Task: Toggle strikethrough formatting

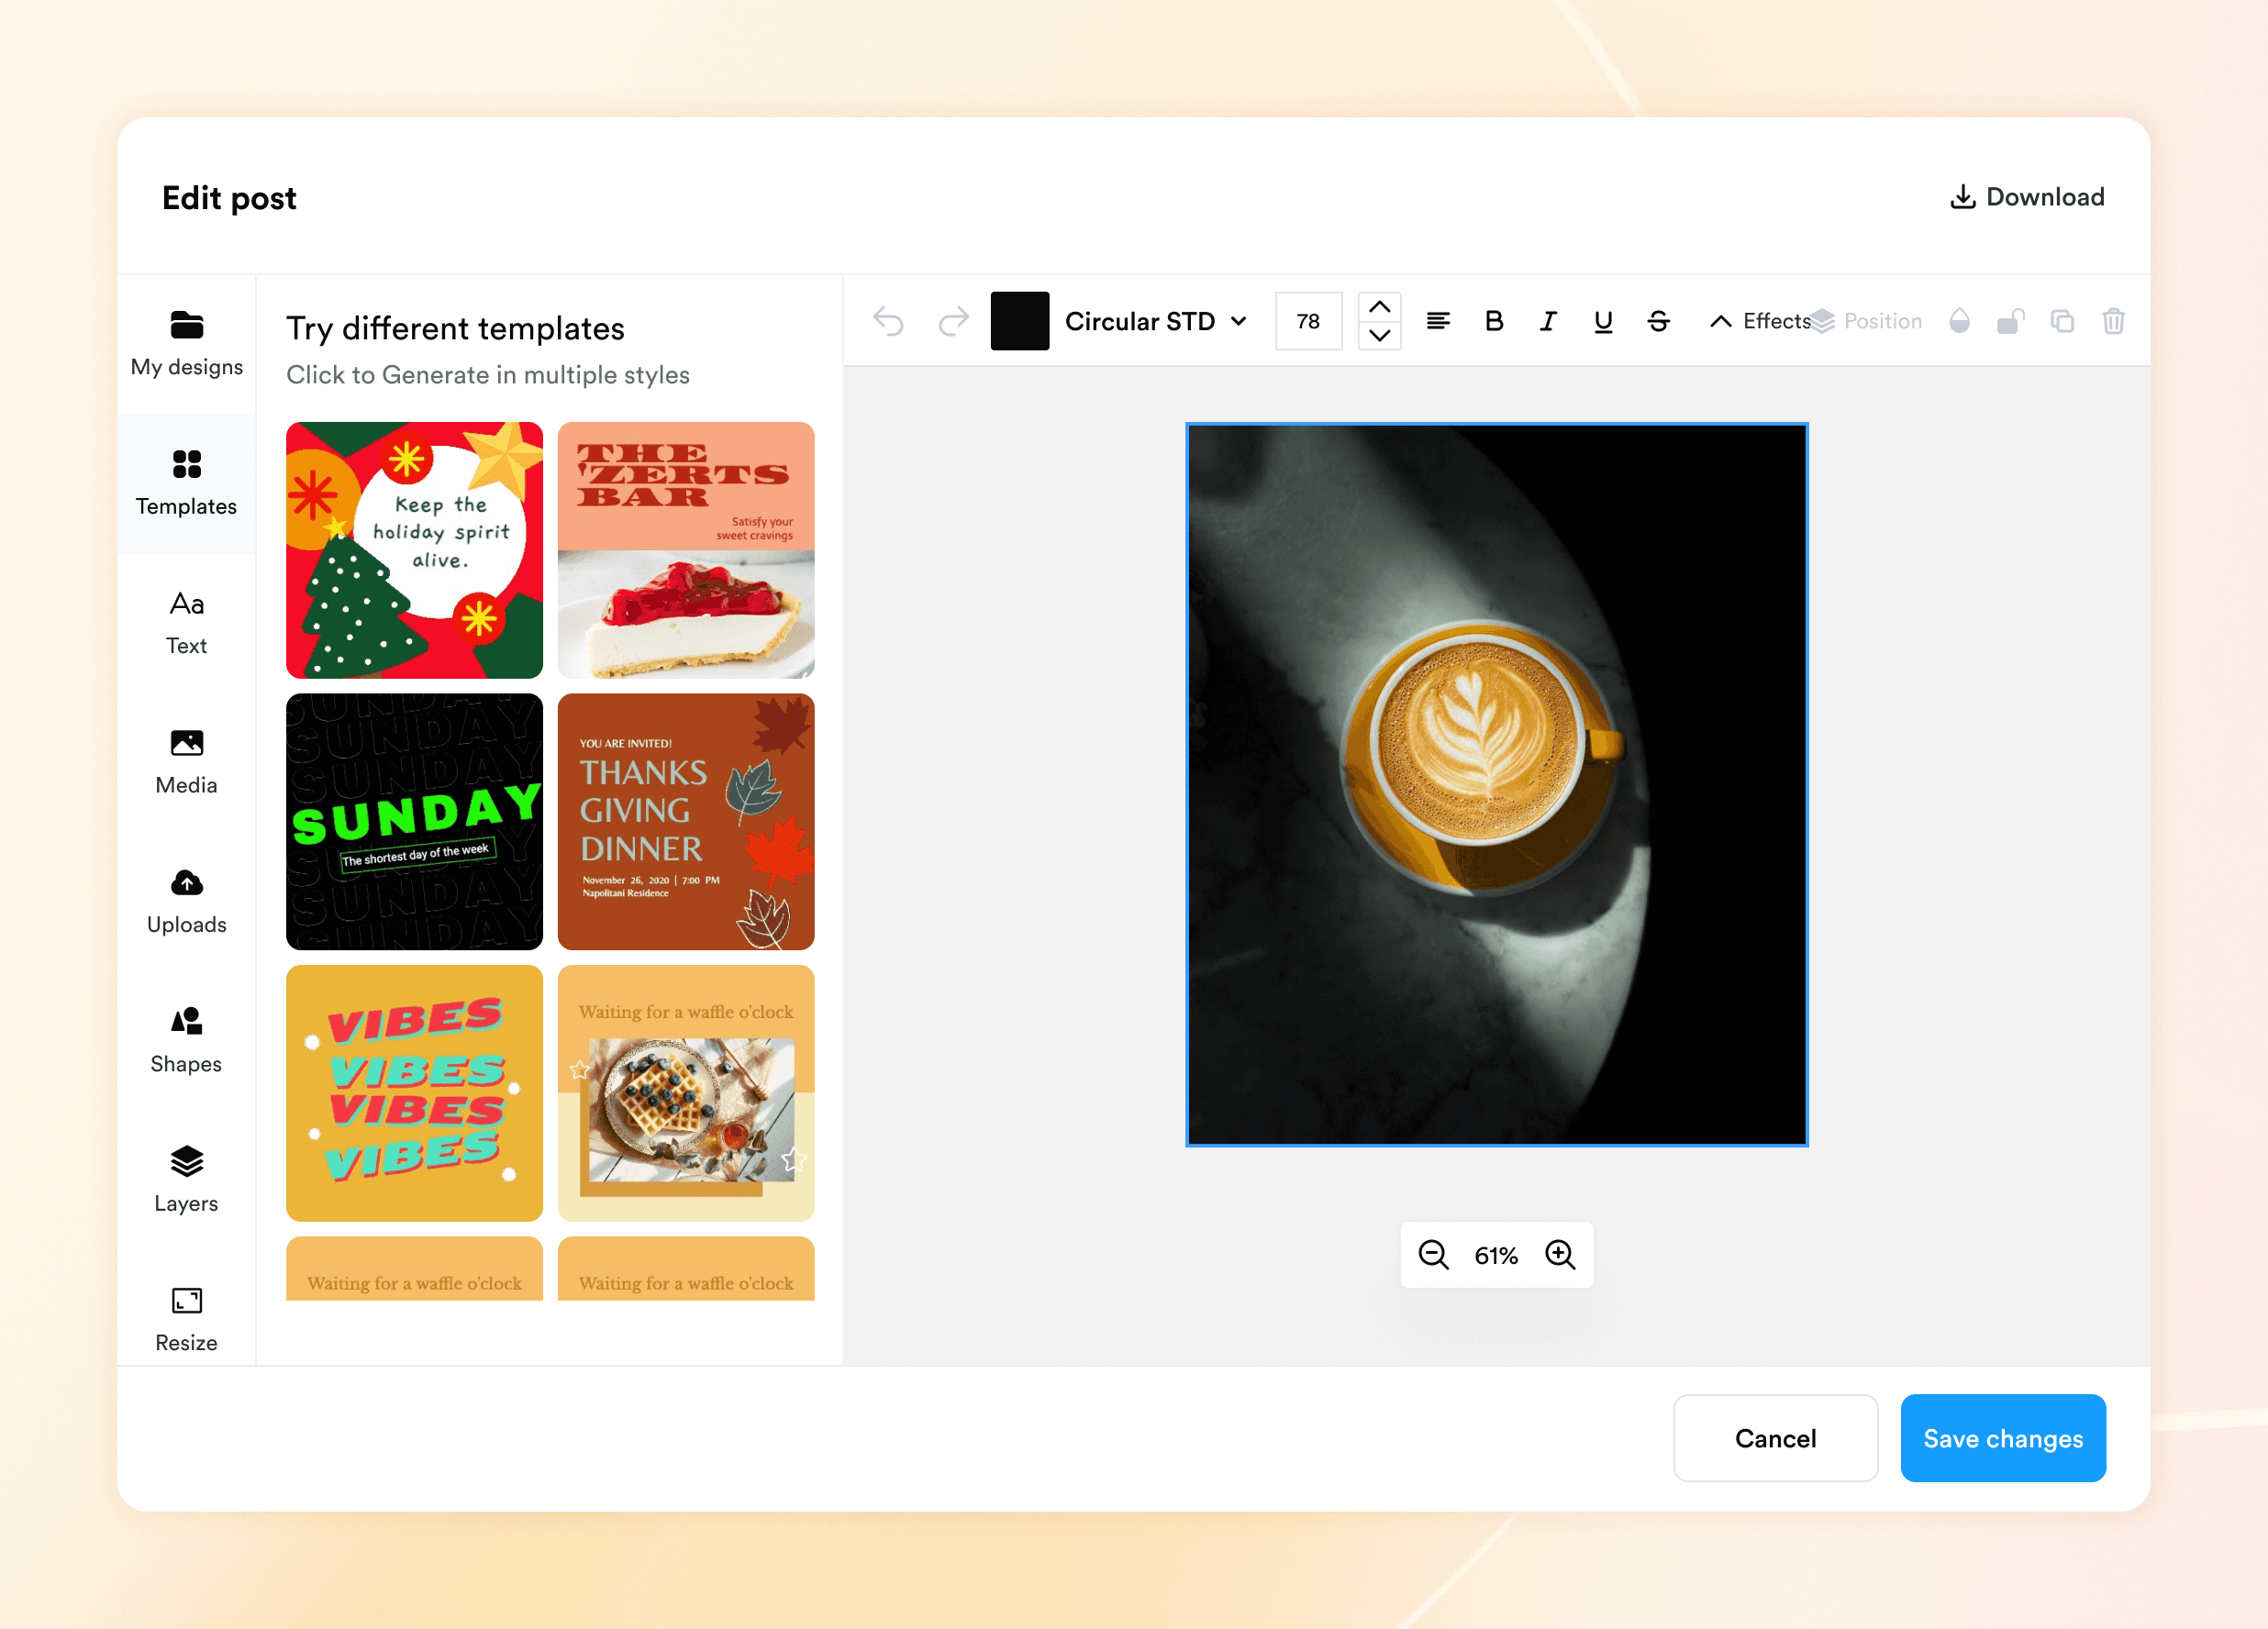Action: coord(1658,321)
